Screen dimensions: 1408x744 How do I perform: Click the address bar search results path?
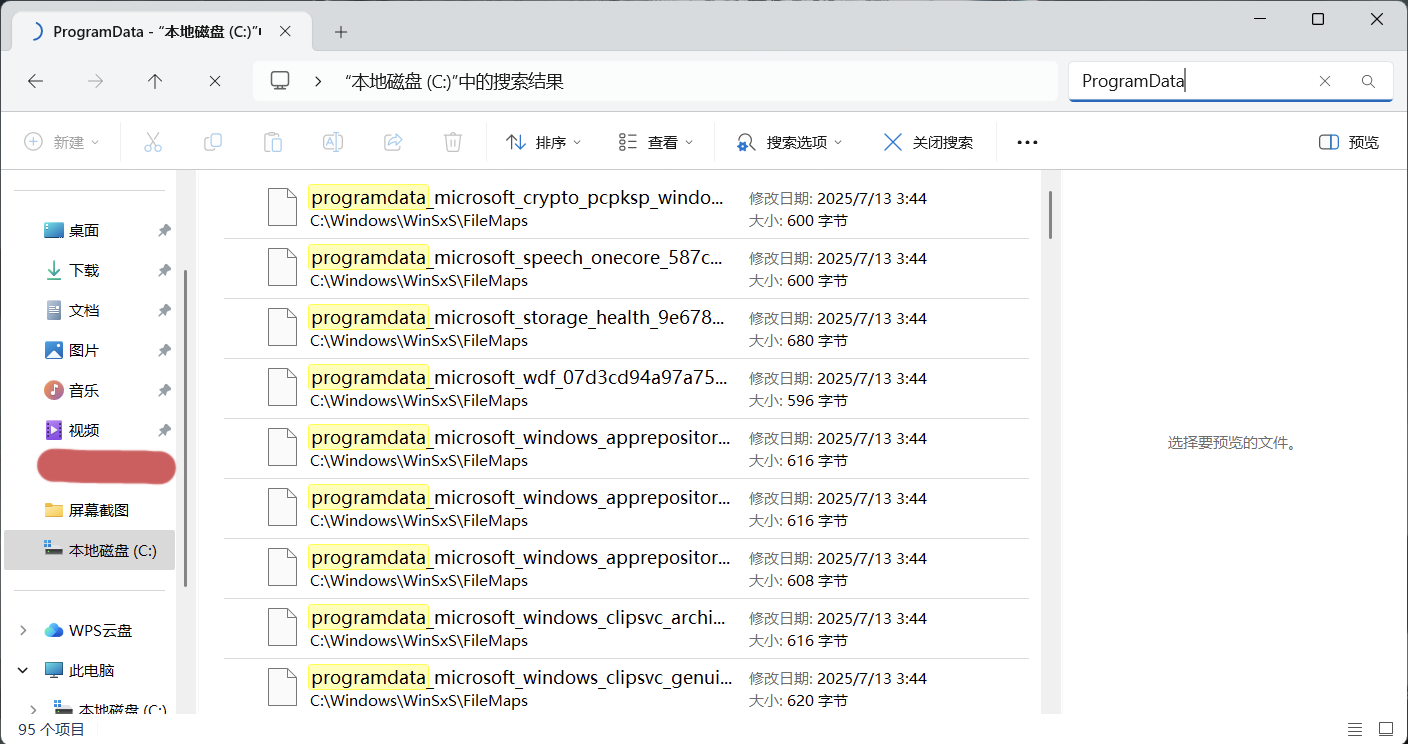454,81
